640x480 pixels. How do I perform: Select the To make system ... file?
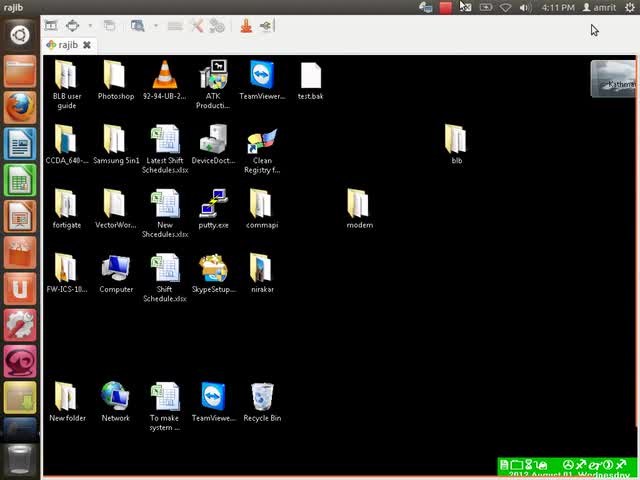164,406
